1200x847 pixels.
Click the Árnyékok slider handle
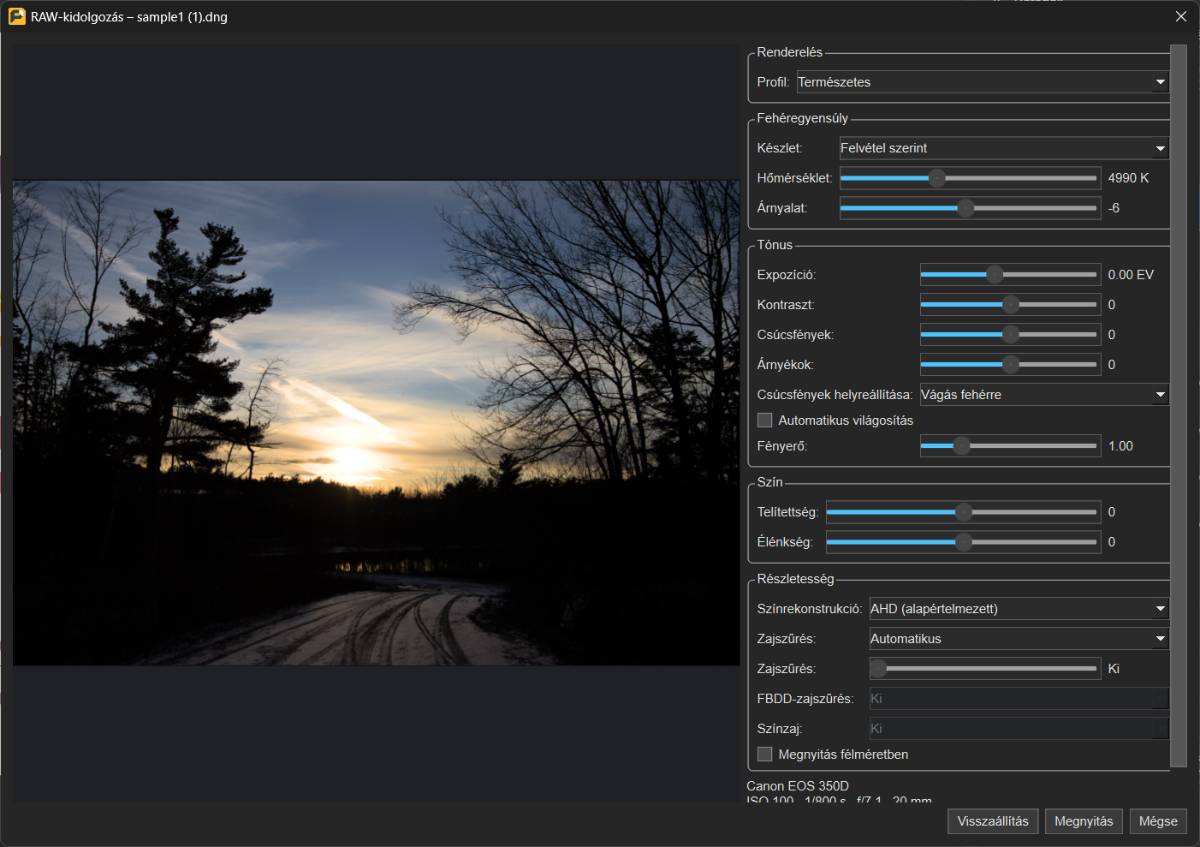1011,364
